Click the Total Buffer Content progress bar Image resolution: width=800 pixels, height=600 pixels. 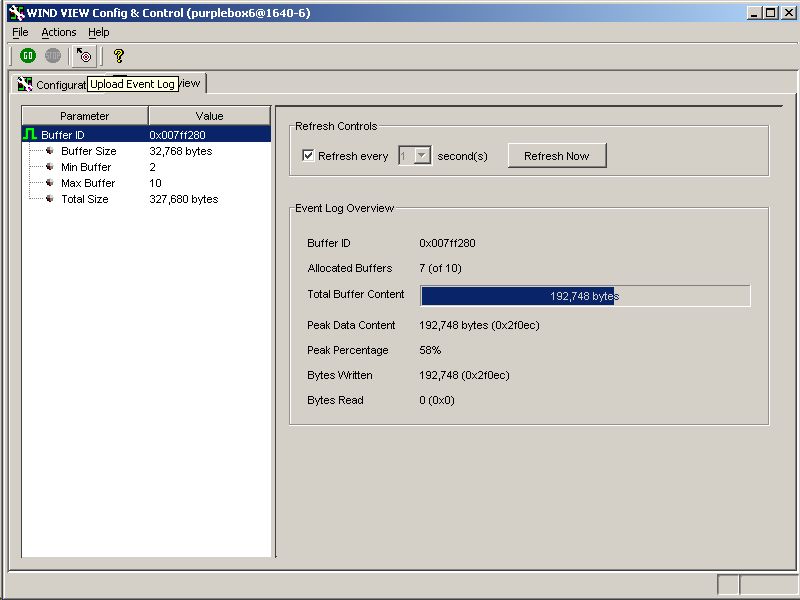pos(585,296)
